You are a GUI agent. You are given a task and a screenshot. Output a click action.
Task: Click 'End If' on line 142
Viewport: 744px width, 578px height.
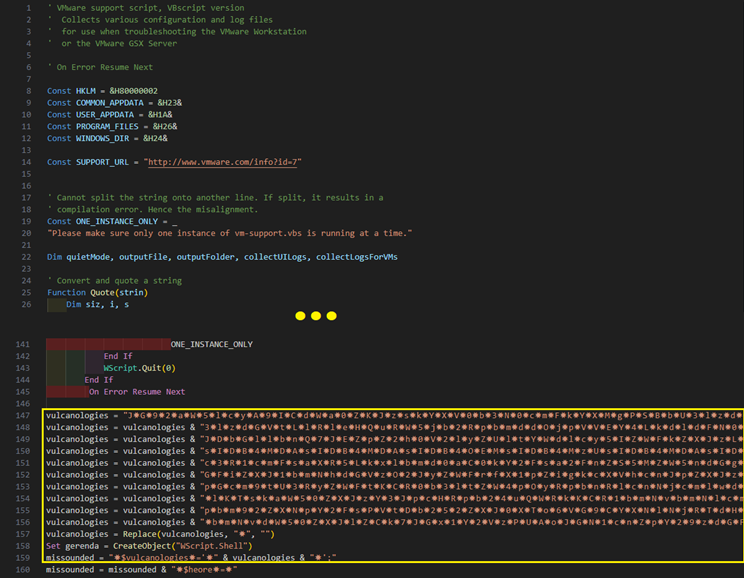(x=118, y=356)
